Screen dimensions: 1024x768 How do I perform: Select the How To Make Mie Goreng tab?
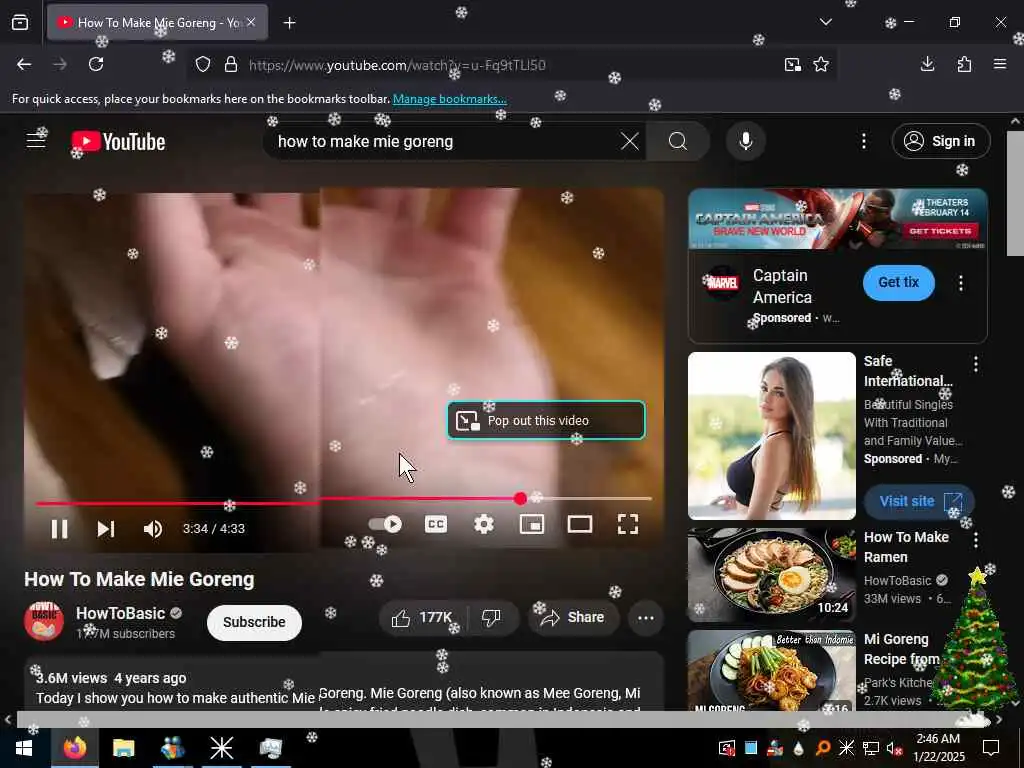click(x=157, y=22)
